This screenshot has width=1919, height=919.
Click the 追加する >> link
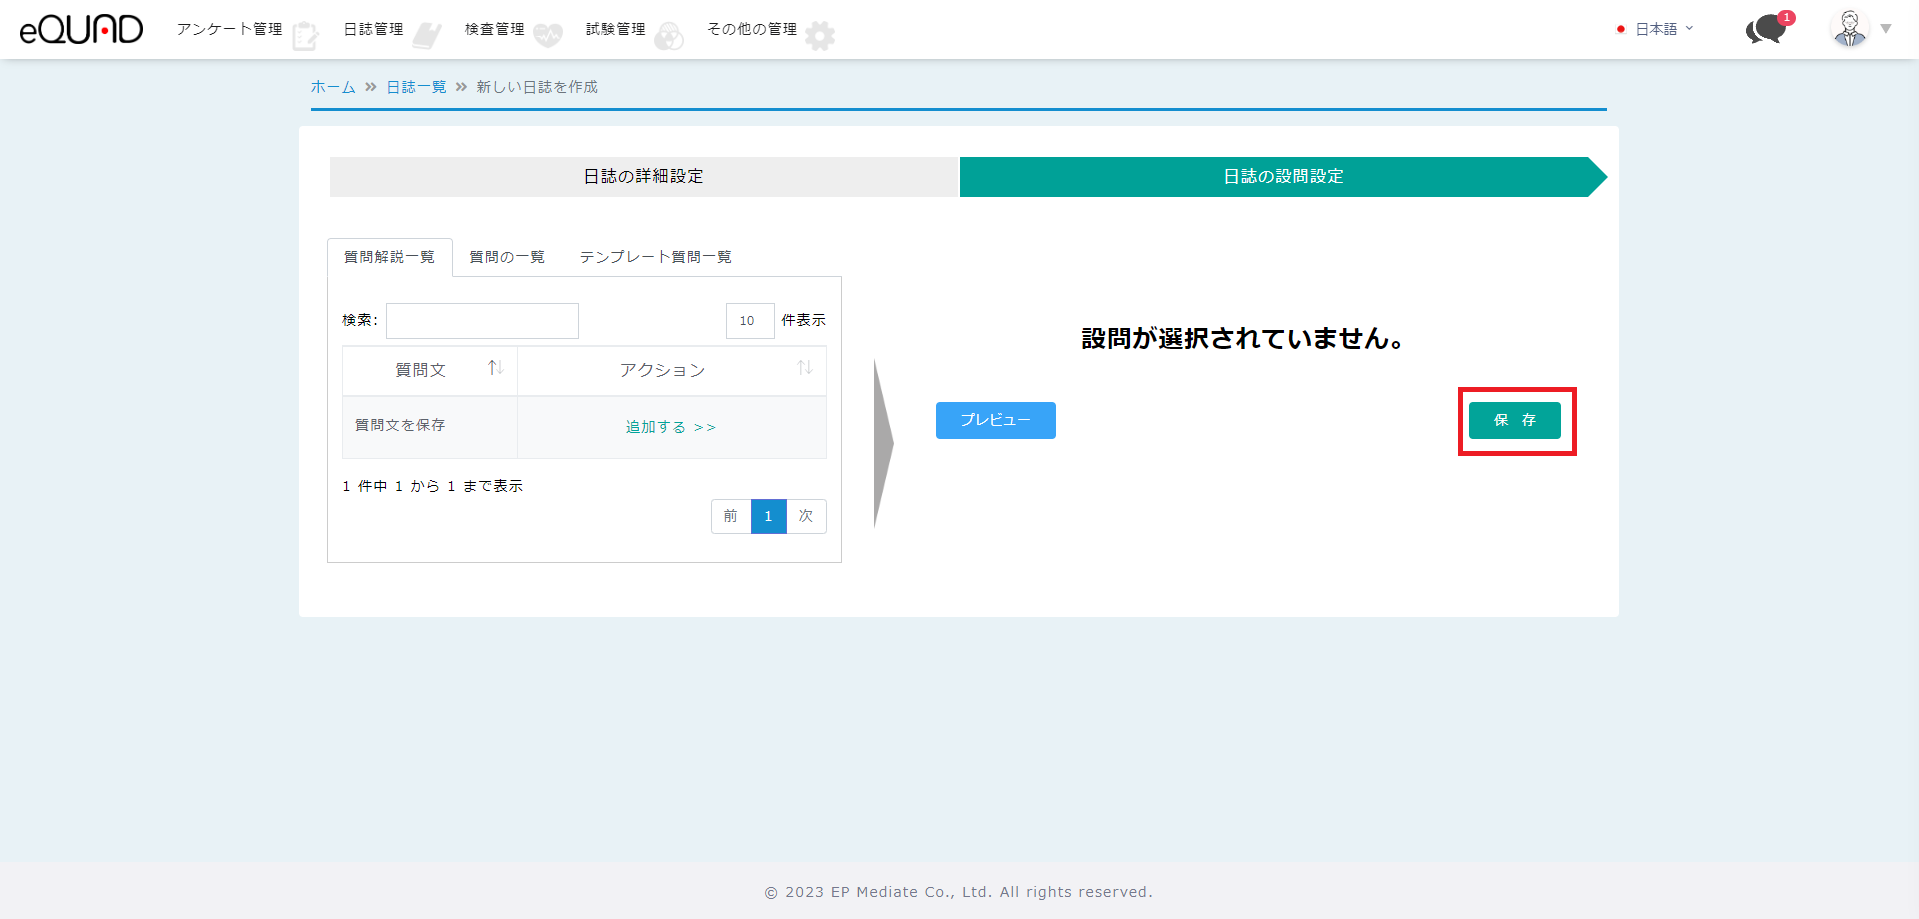click(x=671, y=427)
